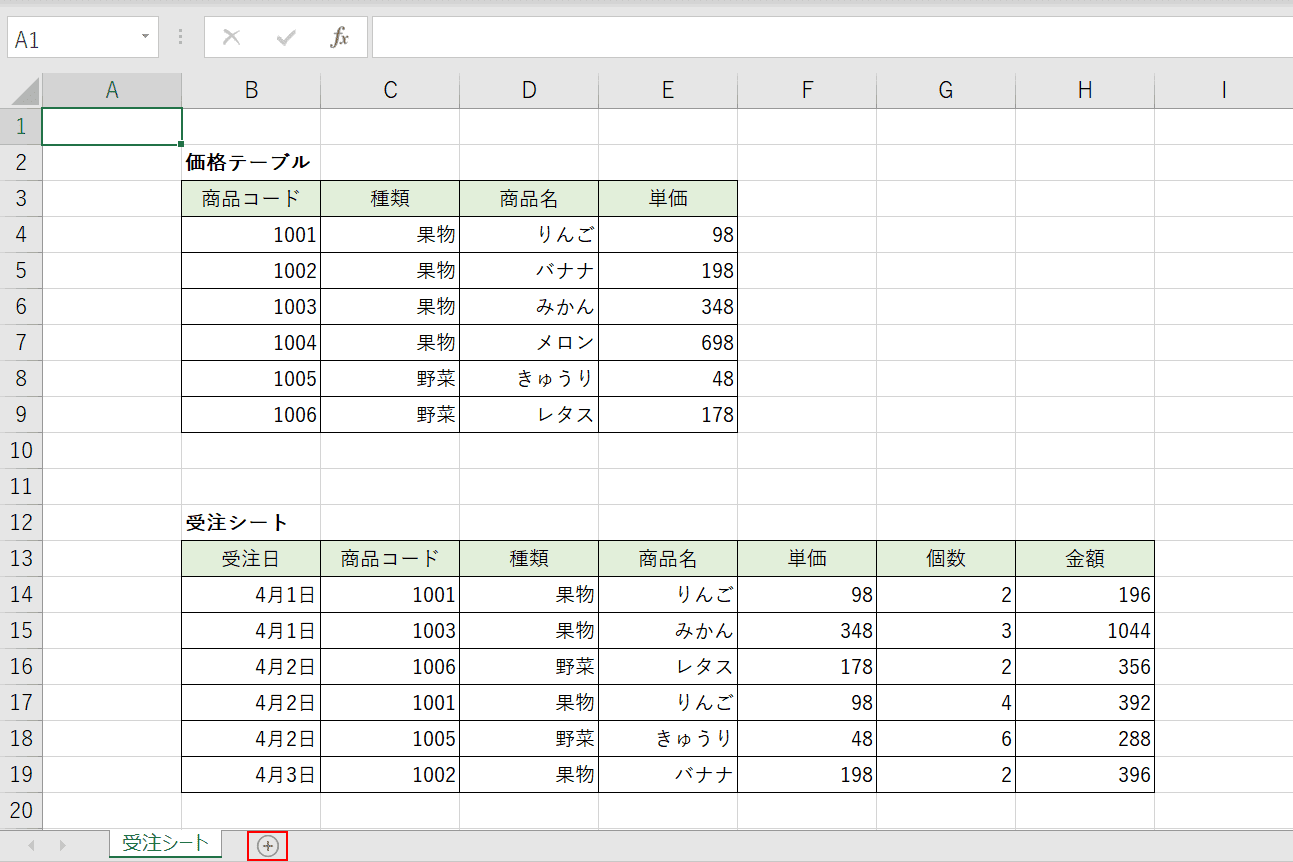Click the Select All corner triangle
The height and width of the screenshot is (862, 1293).
(x=21, y=90)
